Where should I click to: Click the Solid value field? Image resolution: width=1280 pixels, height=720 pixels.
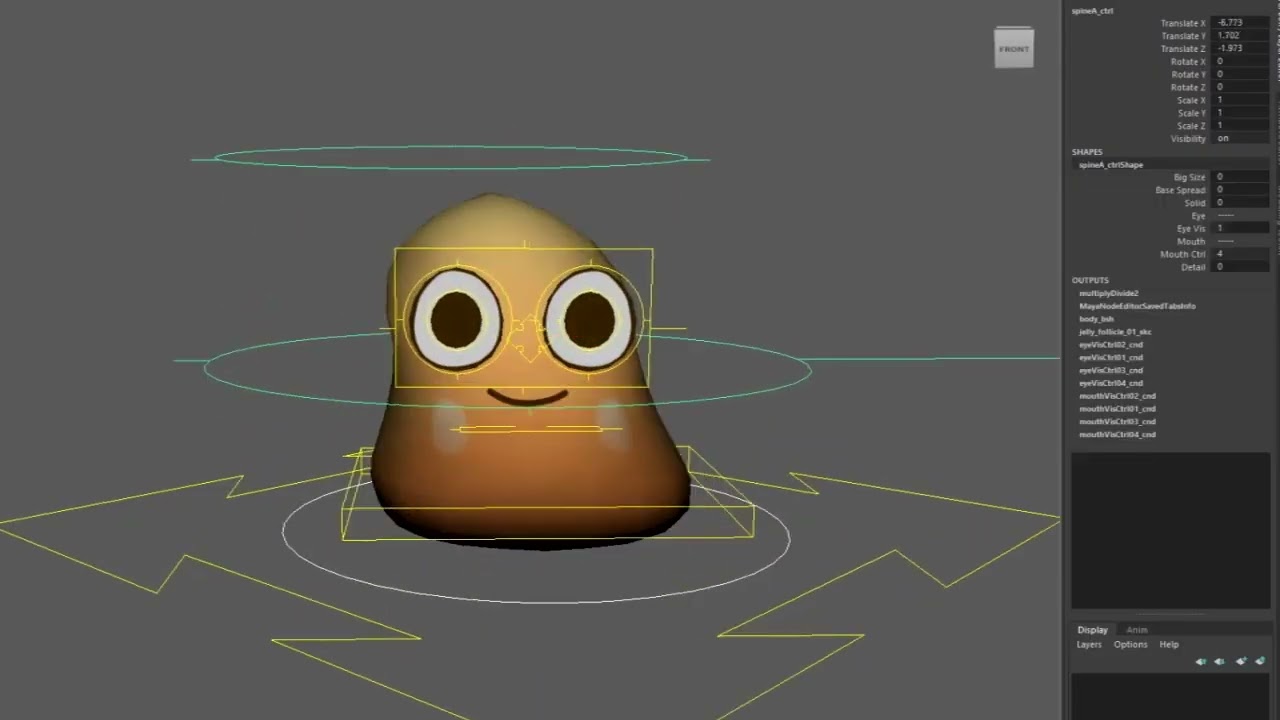(x=1240, y=203)
